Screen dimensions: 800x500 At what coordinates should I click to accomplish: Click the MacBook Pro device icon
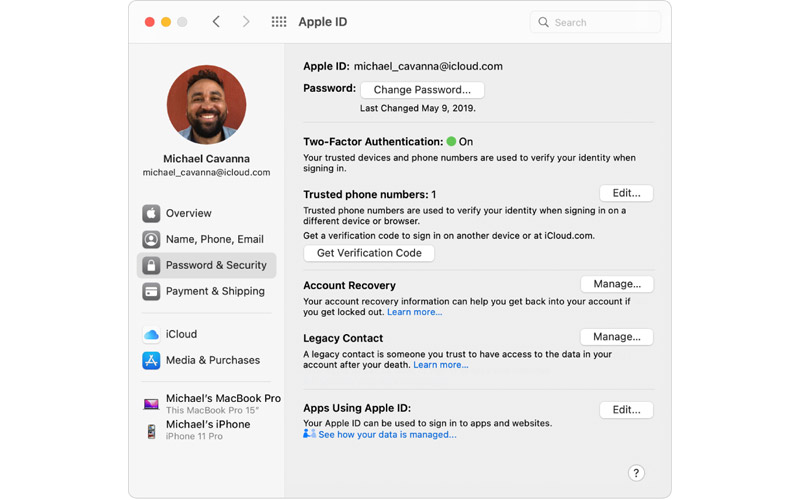pyautogui.click(x=151, y=404)
